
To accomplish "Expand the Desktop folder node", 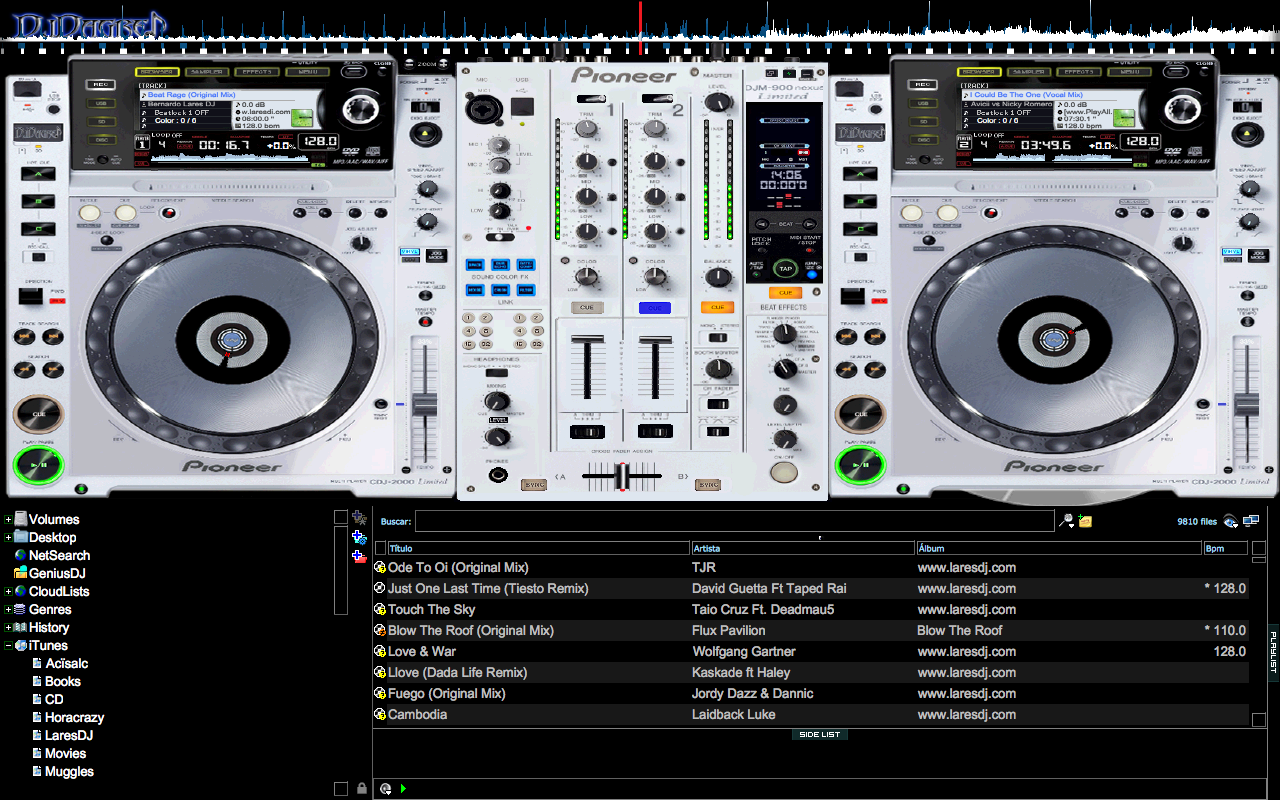I will tap(8, 538).
